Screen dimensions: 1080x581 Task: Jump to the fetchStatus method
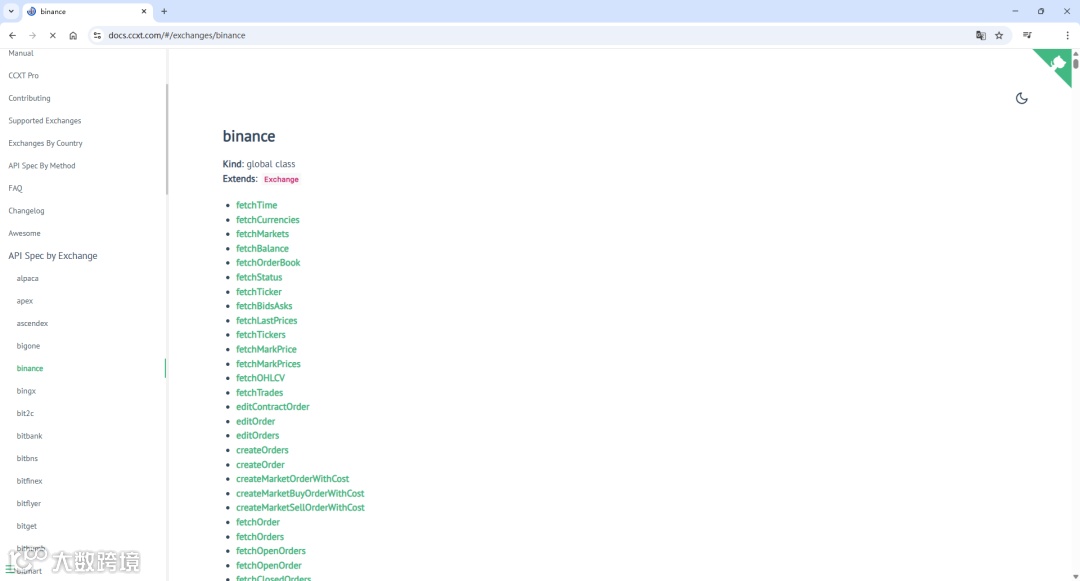pos(259,277)
